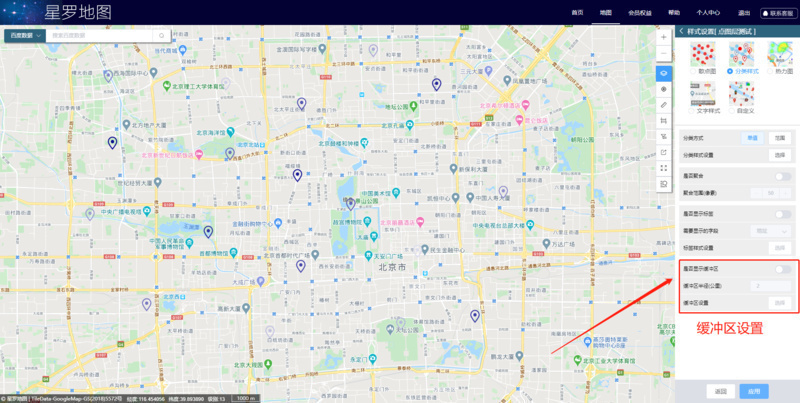The image size is (800, 403).
Task: Click the 联系客服 chat icon
Action: point(765,13)
